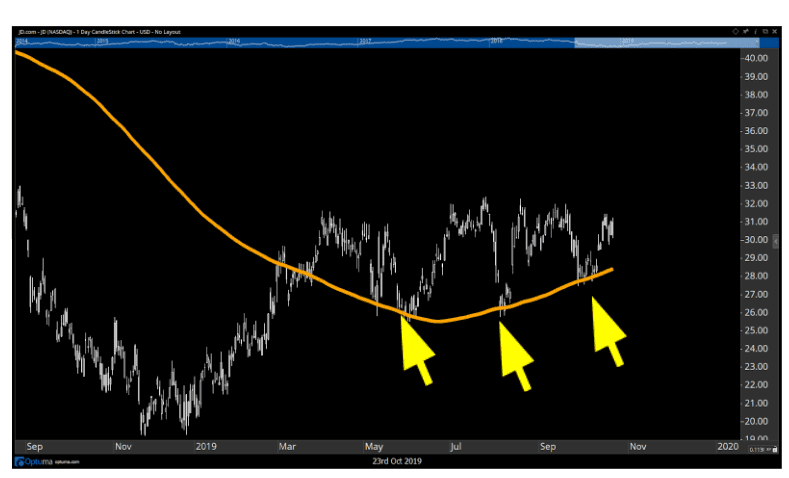Toggle the scale lock padlock icon
This screenshot has height=478, width=789.
(x=775, y=449)
